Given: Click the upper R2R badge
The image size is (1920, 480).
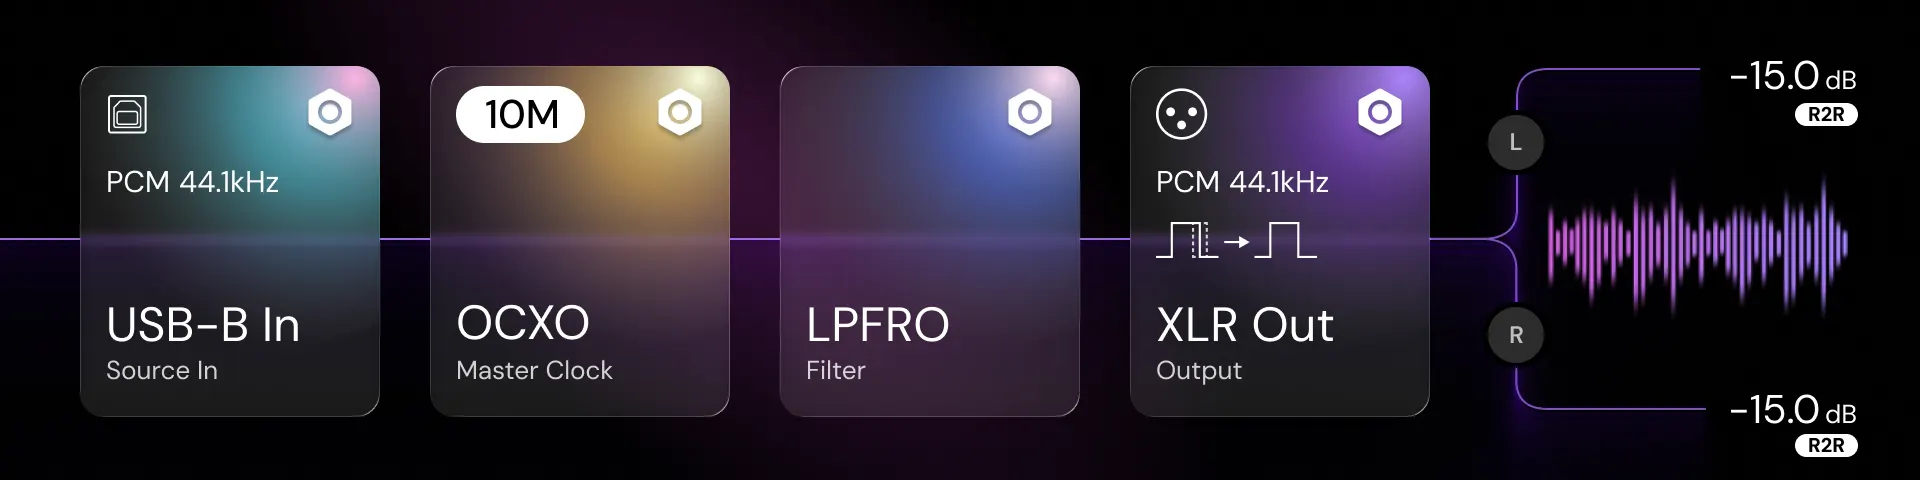Looking at the screenshot, I should 1826,114.
